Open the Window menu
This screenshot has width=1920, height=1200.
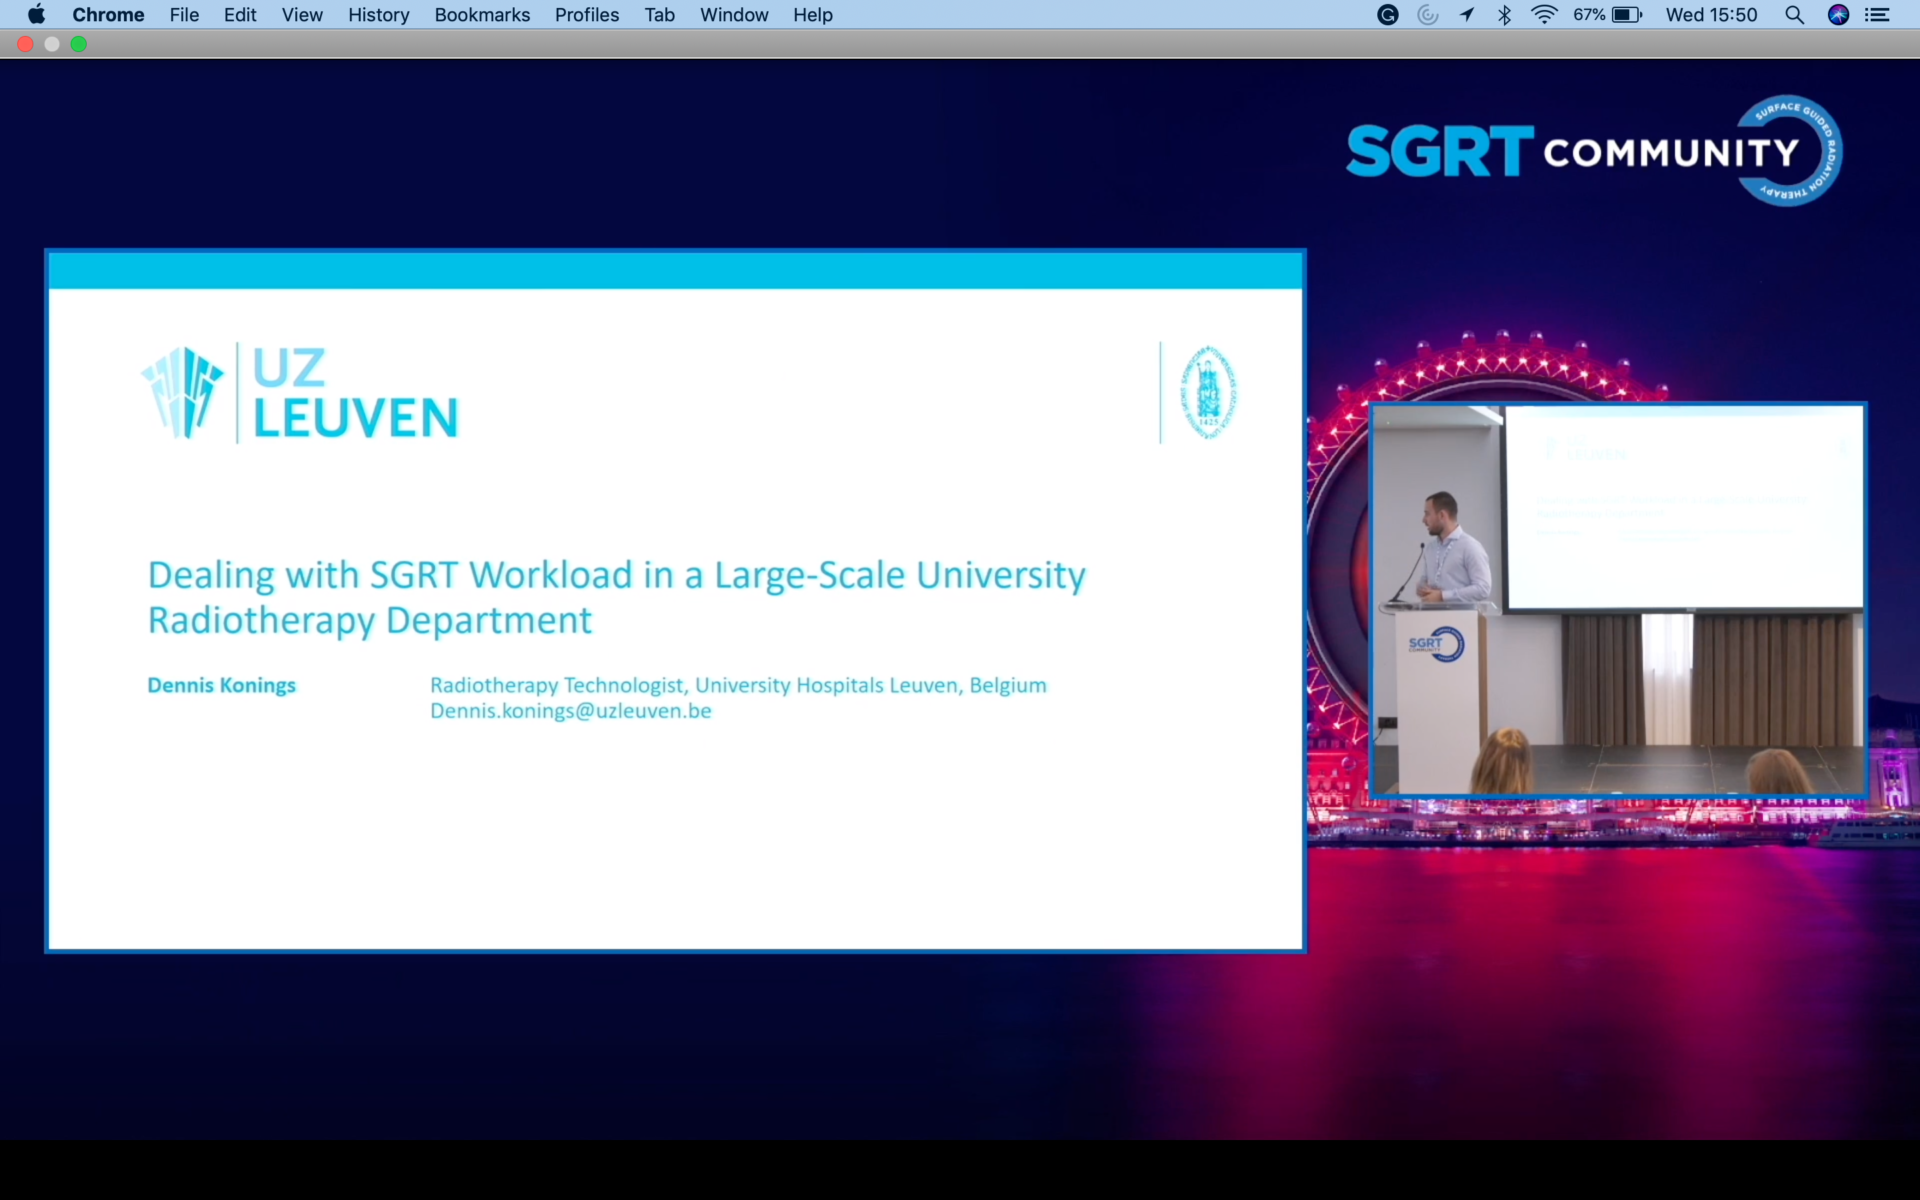pos(734,15)
